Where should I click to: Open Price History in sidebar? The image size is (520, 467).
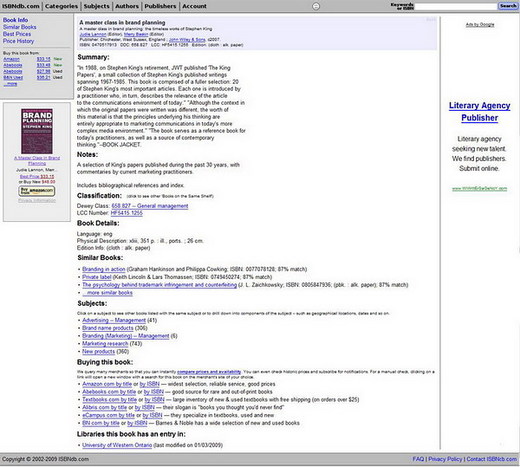click(x=19, y=41)
